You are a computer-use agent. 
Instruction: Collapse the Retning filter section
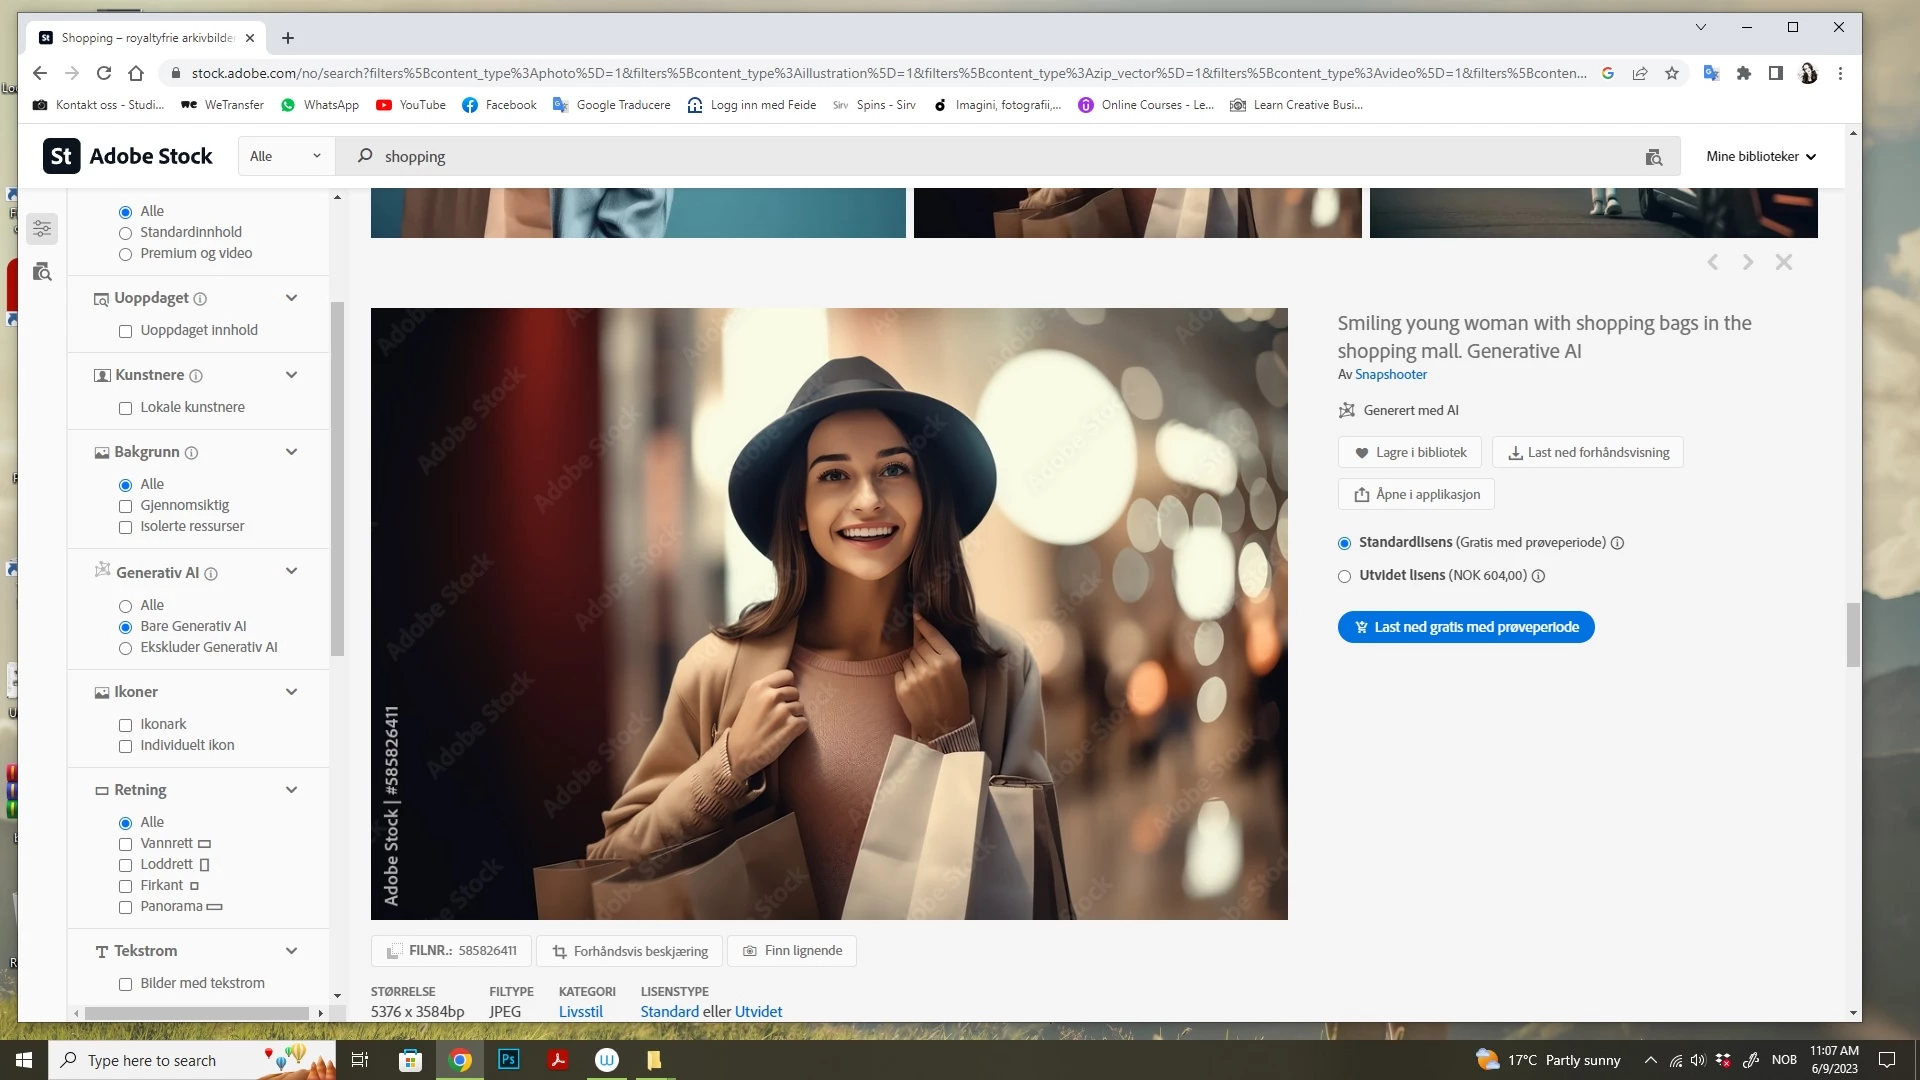tap(291, 790)
